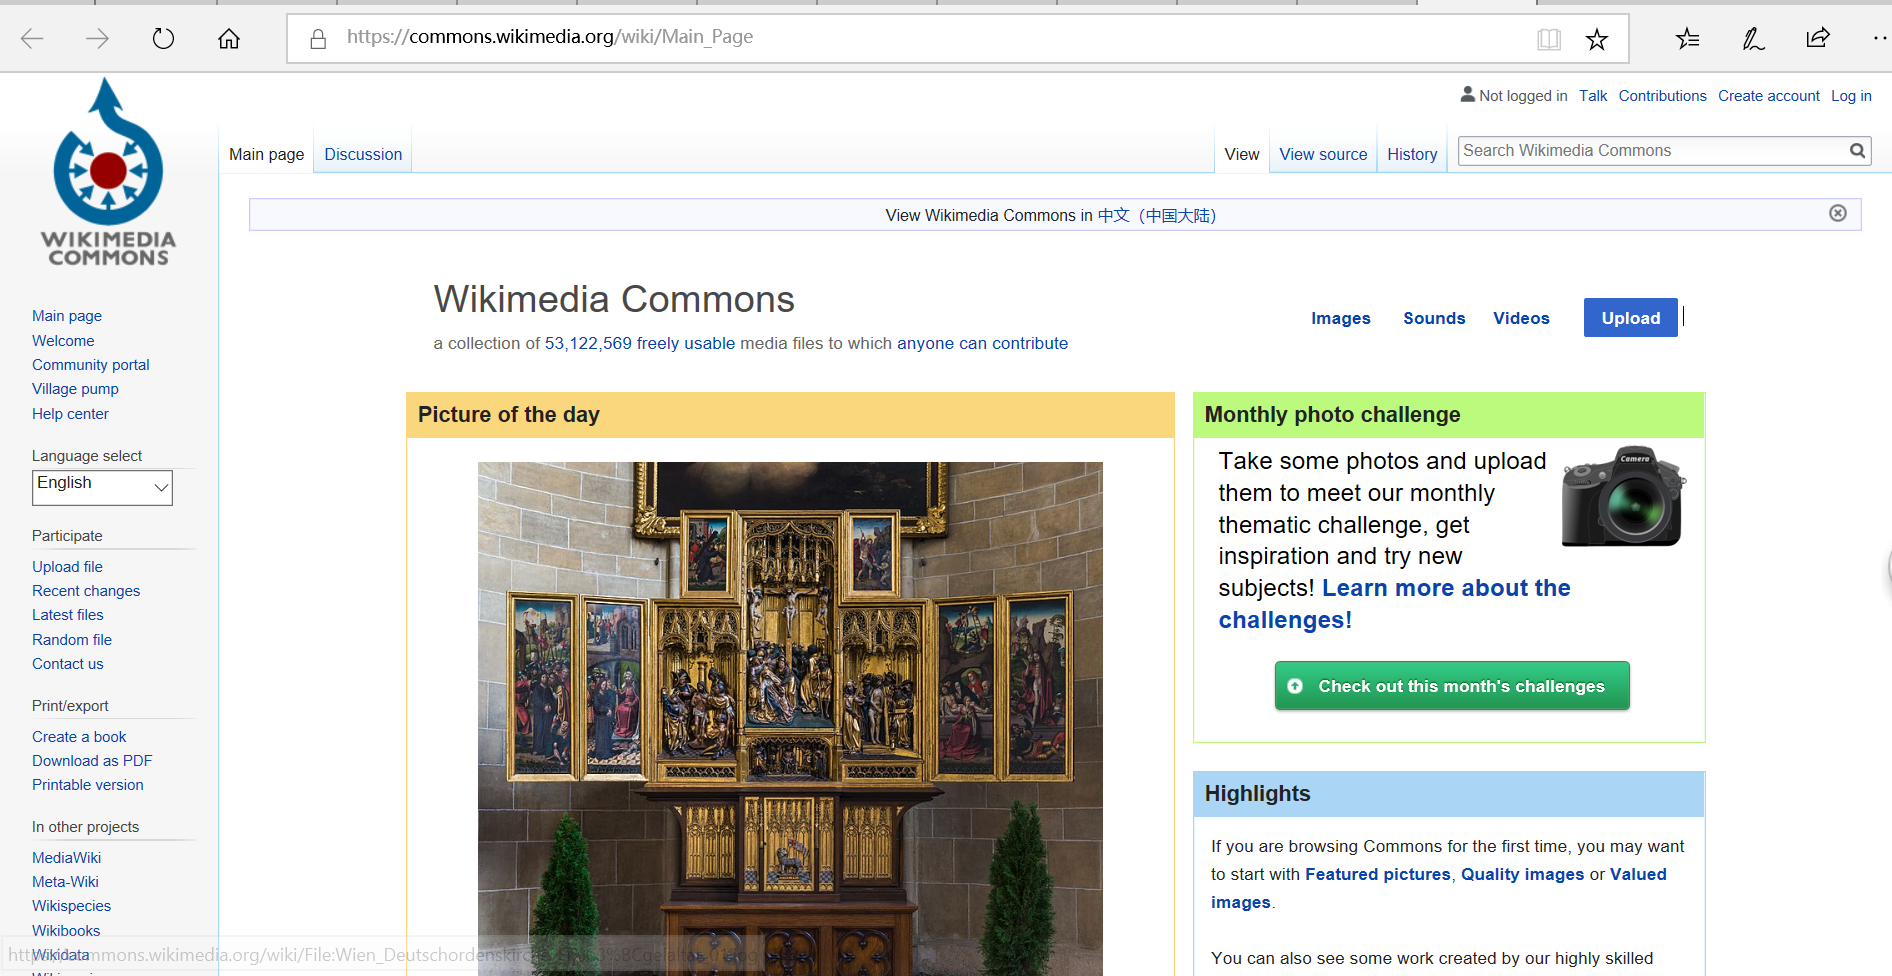Add page to favorites with star icon
Screen dimensions: 1892x976
click(x=1597, y=39)
